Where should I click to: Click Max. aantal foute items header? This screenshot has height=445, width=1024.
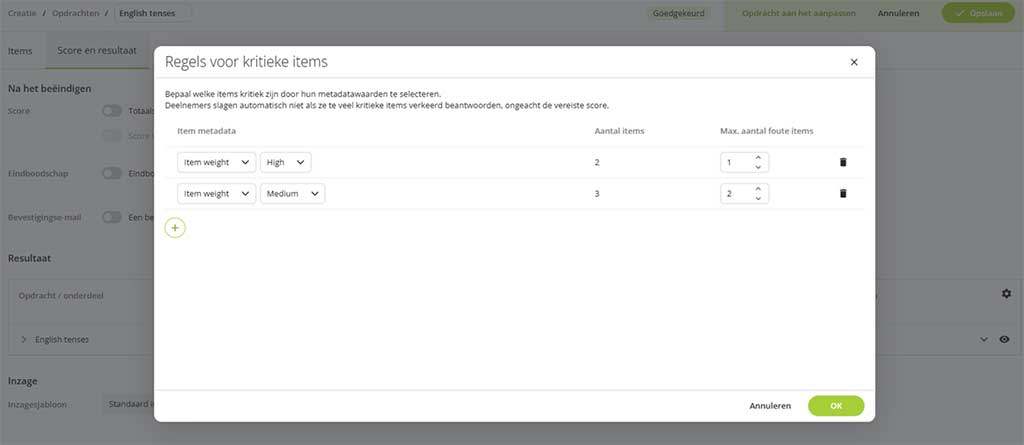coord(766,131)
